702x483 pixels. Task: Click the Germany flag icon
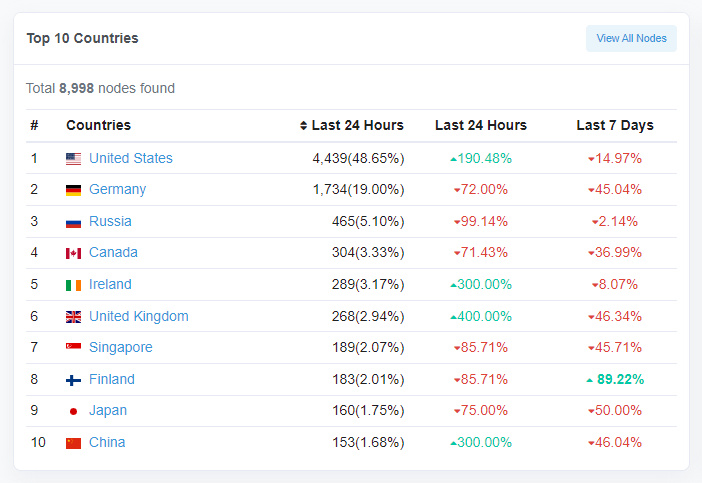73,190
